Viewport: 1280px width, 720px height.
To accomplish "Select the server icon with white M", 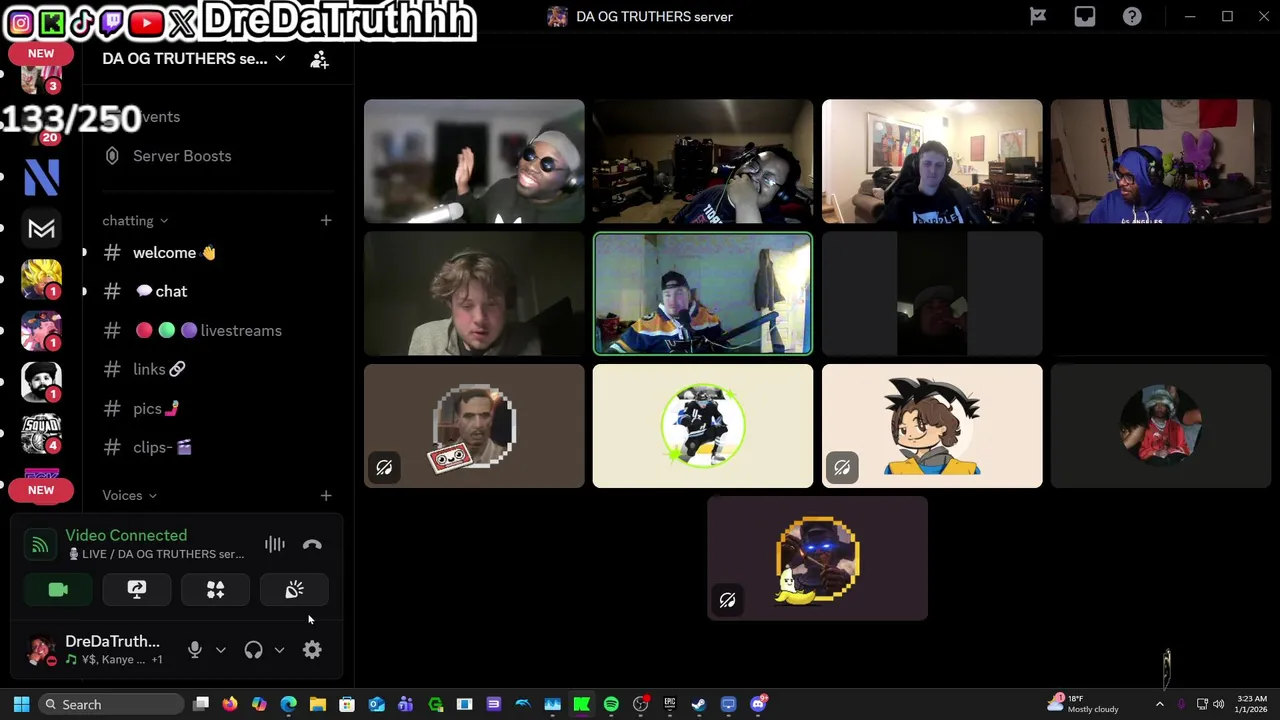I will [x=41, y=229].
